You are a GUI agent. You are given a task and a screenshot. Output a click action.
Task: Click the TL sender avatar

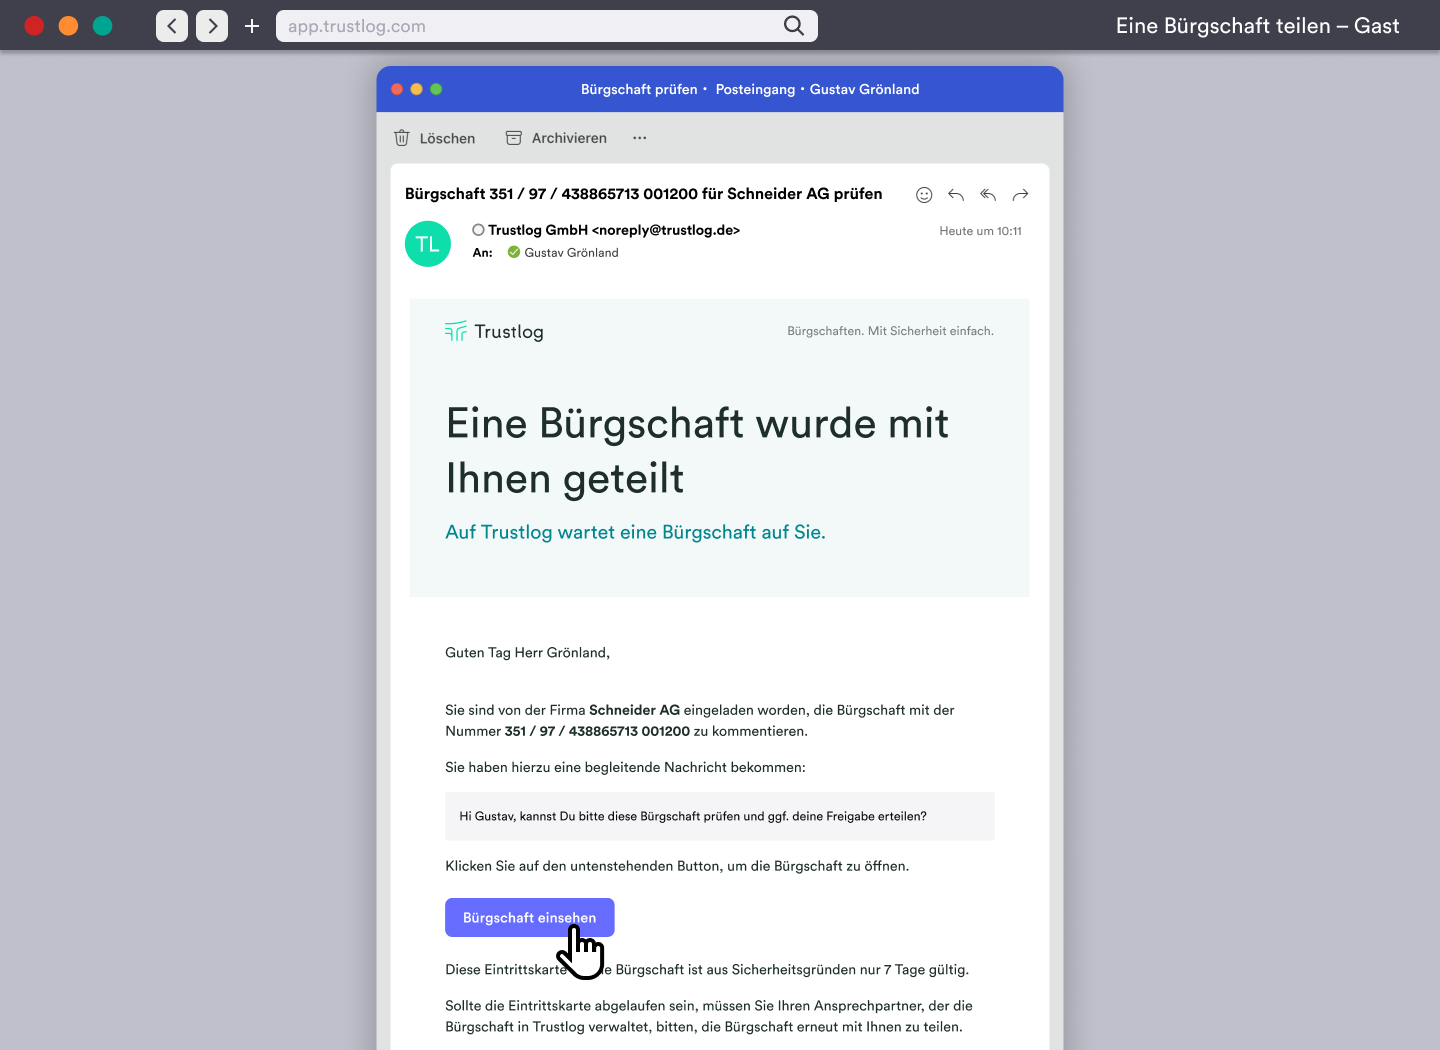point(428,243)
